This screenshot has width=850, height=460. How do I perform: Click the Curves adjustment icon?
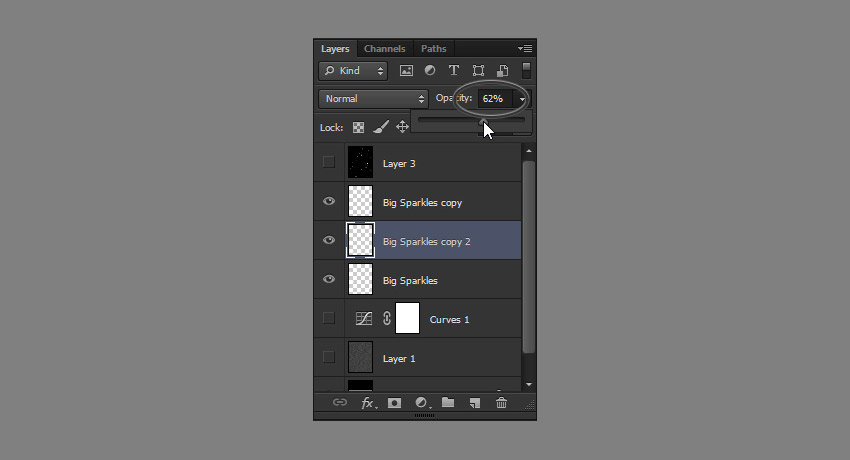pyautogui.click(x=364, y=319)
